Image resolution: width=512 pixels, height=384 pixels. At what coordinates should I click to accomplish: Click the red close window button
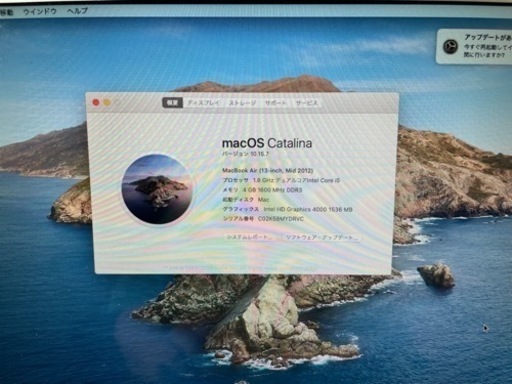(96, 102)
